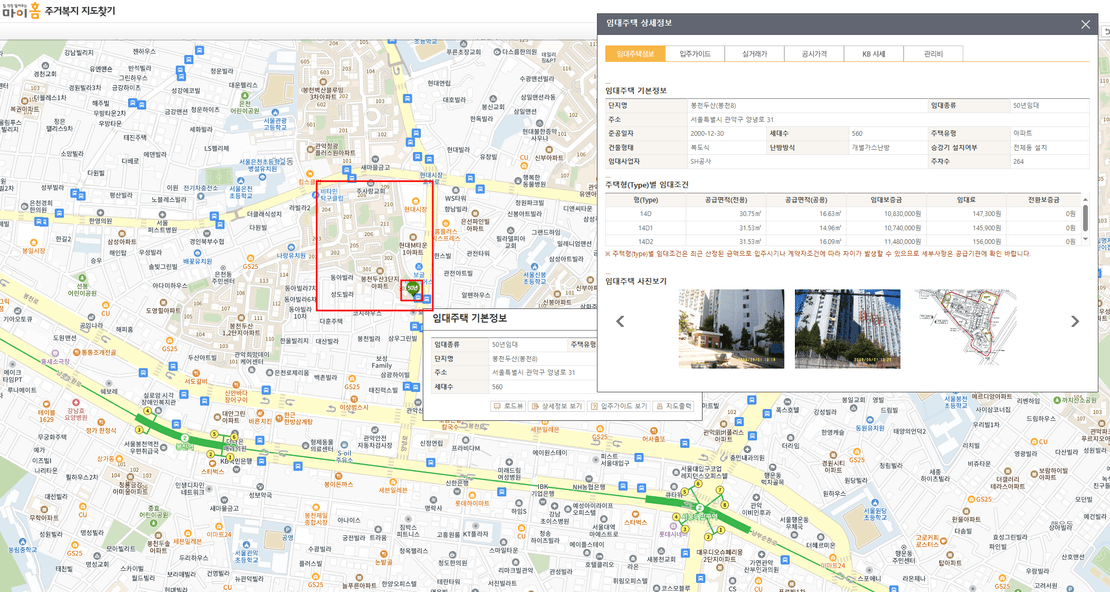This screenshot has width=1110, height=592.
Task: Click the 킴스클럽 store icon
Action: point(309,173)
